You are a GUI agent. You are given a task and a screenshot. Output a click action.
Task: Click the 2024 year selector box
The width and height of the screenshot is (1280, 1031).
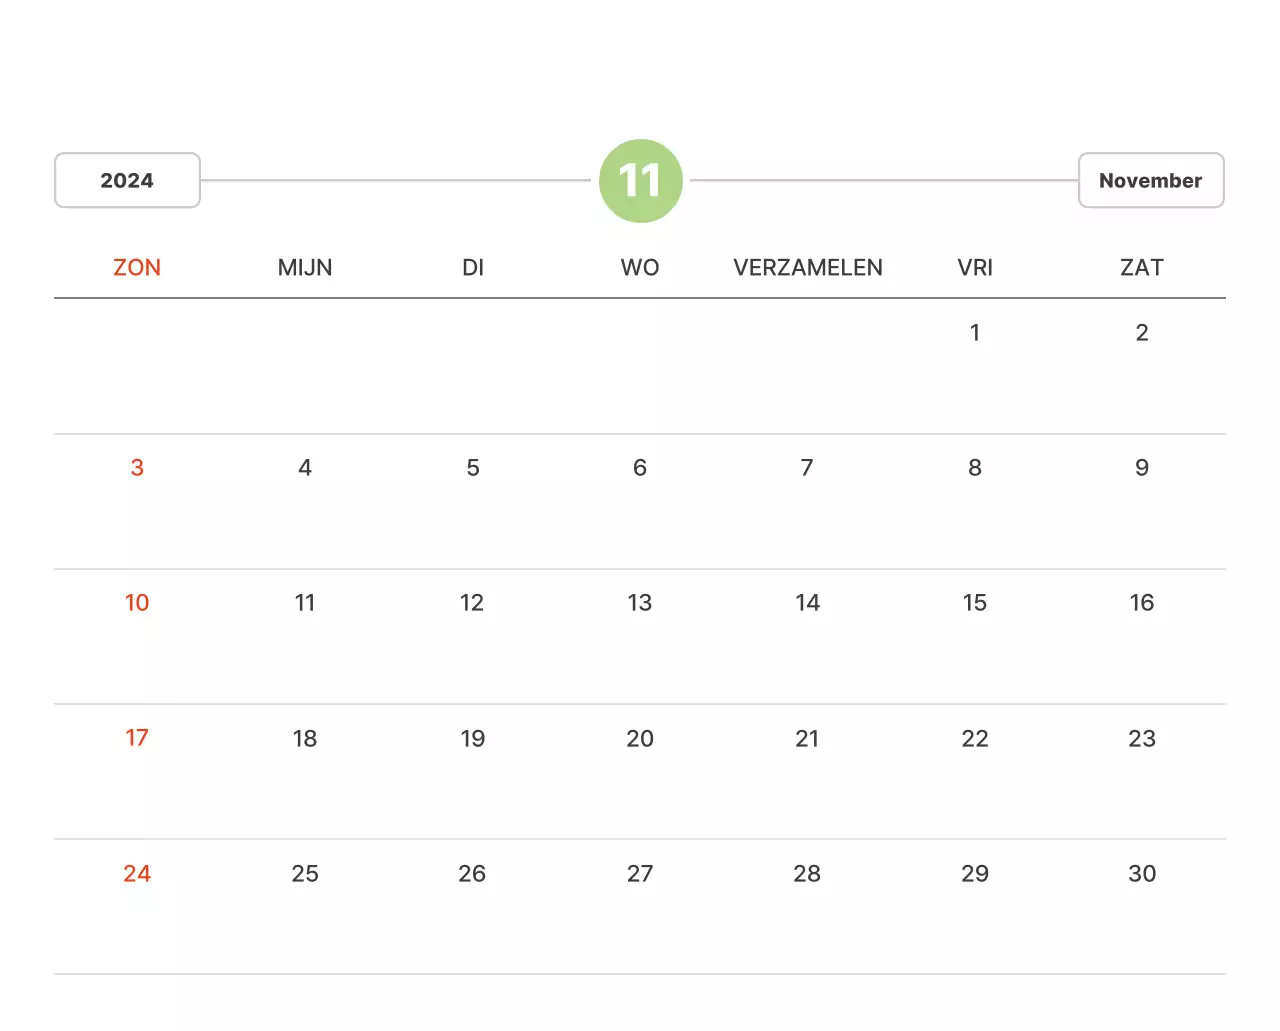tap(127, 180)
